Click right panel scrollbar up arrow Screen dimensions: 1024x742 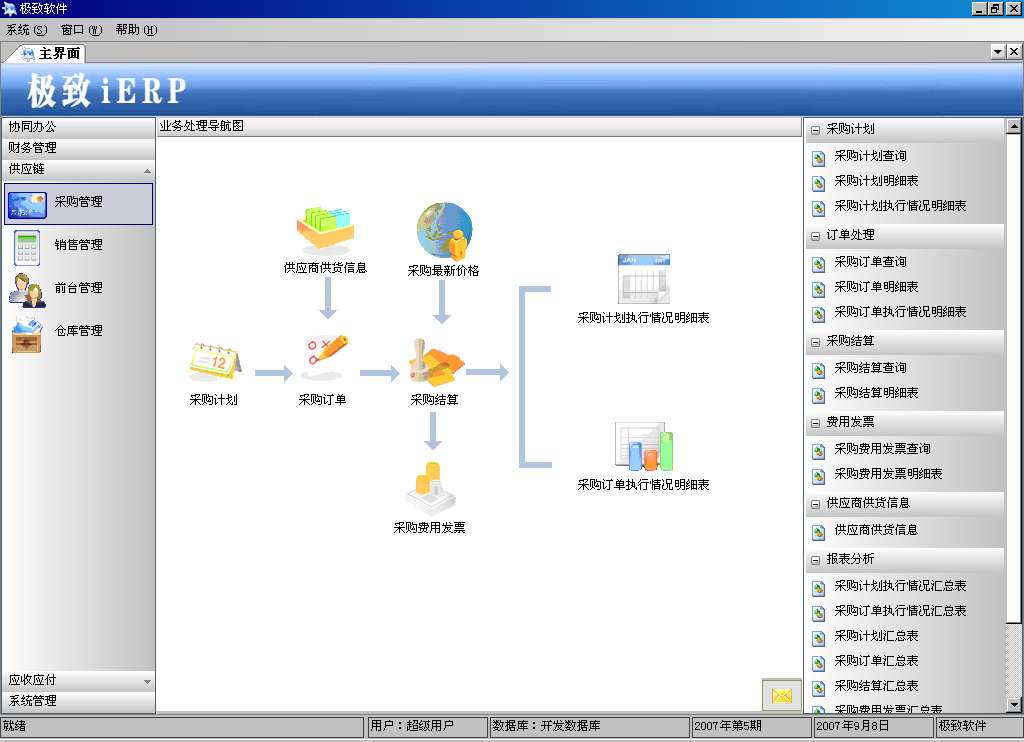(1014, 126)
